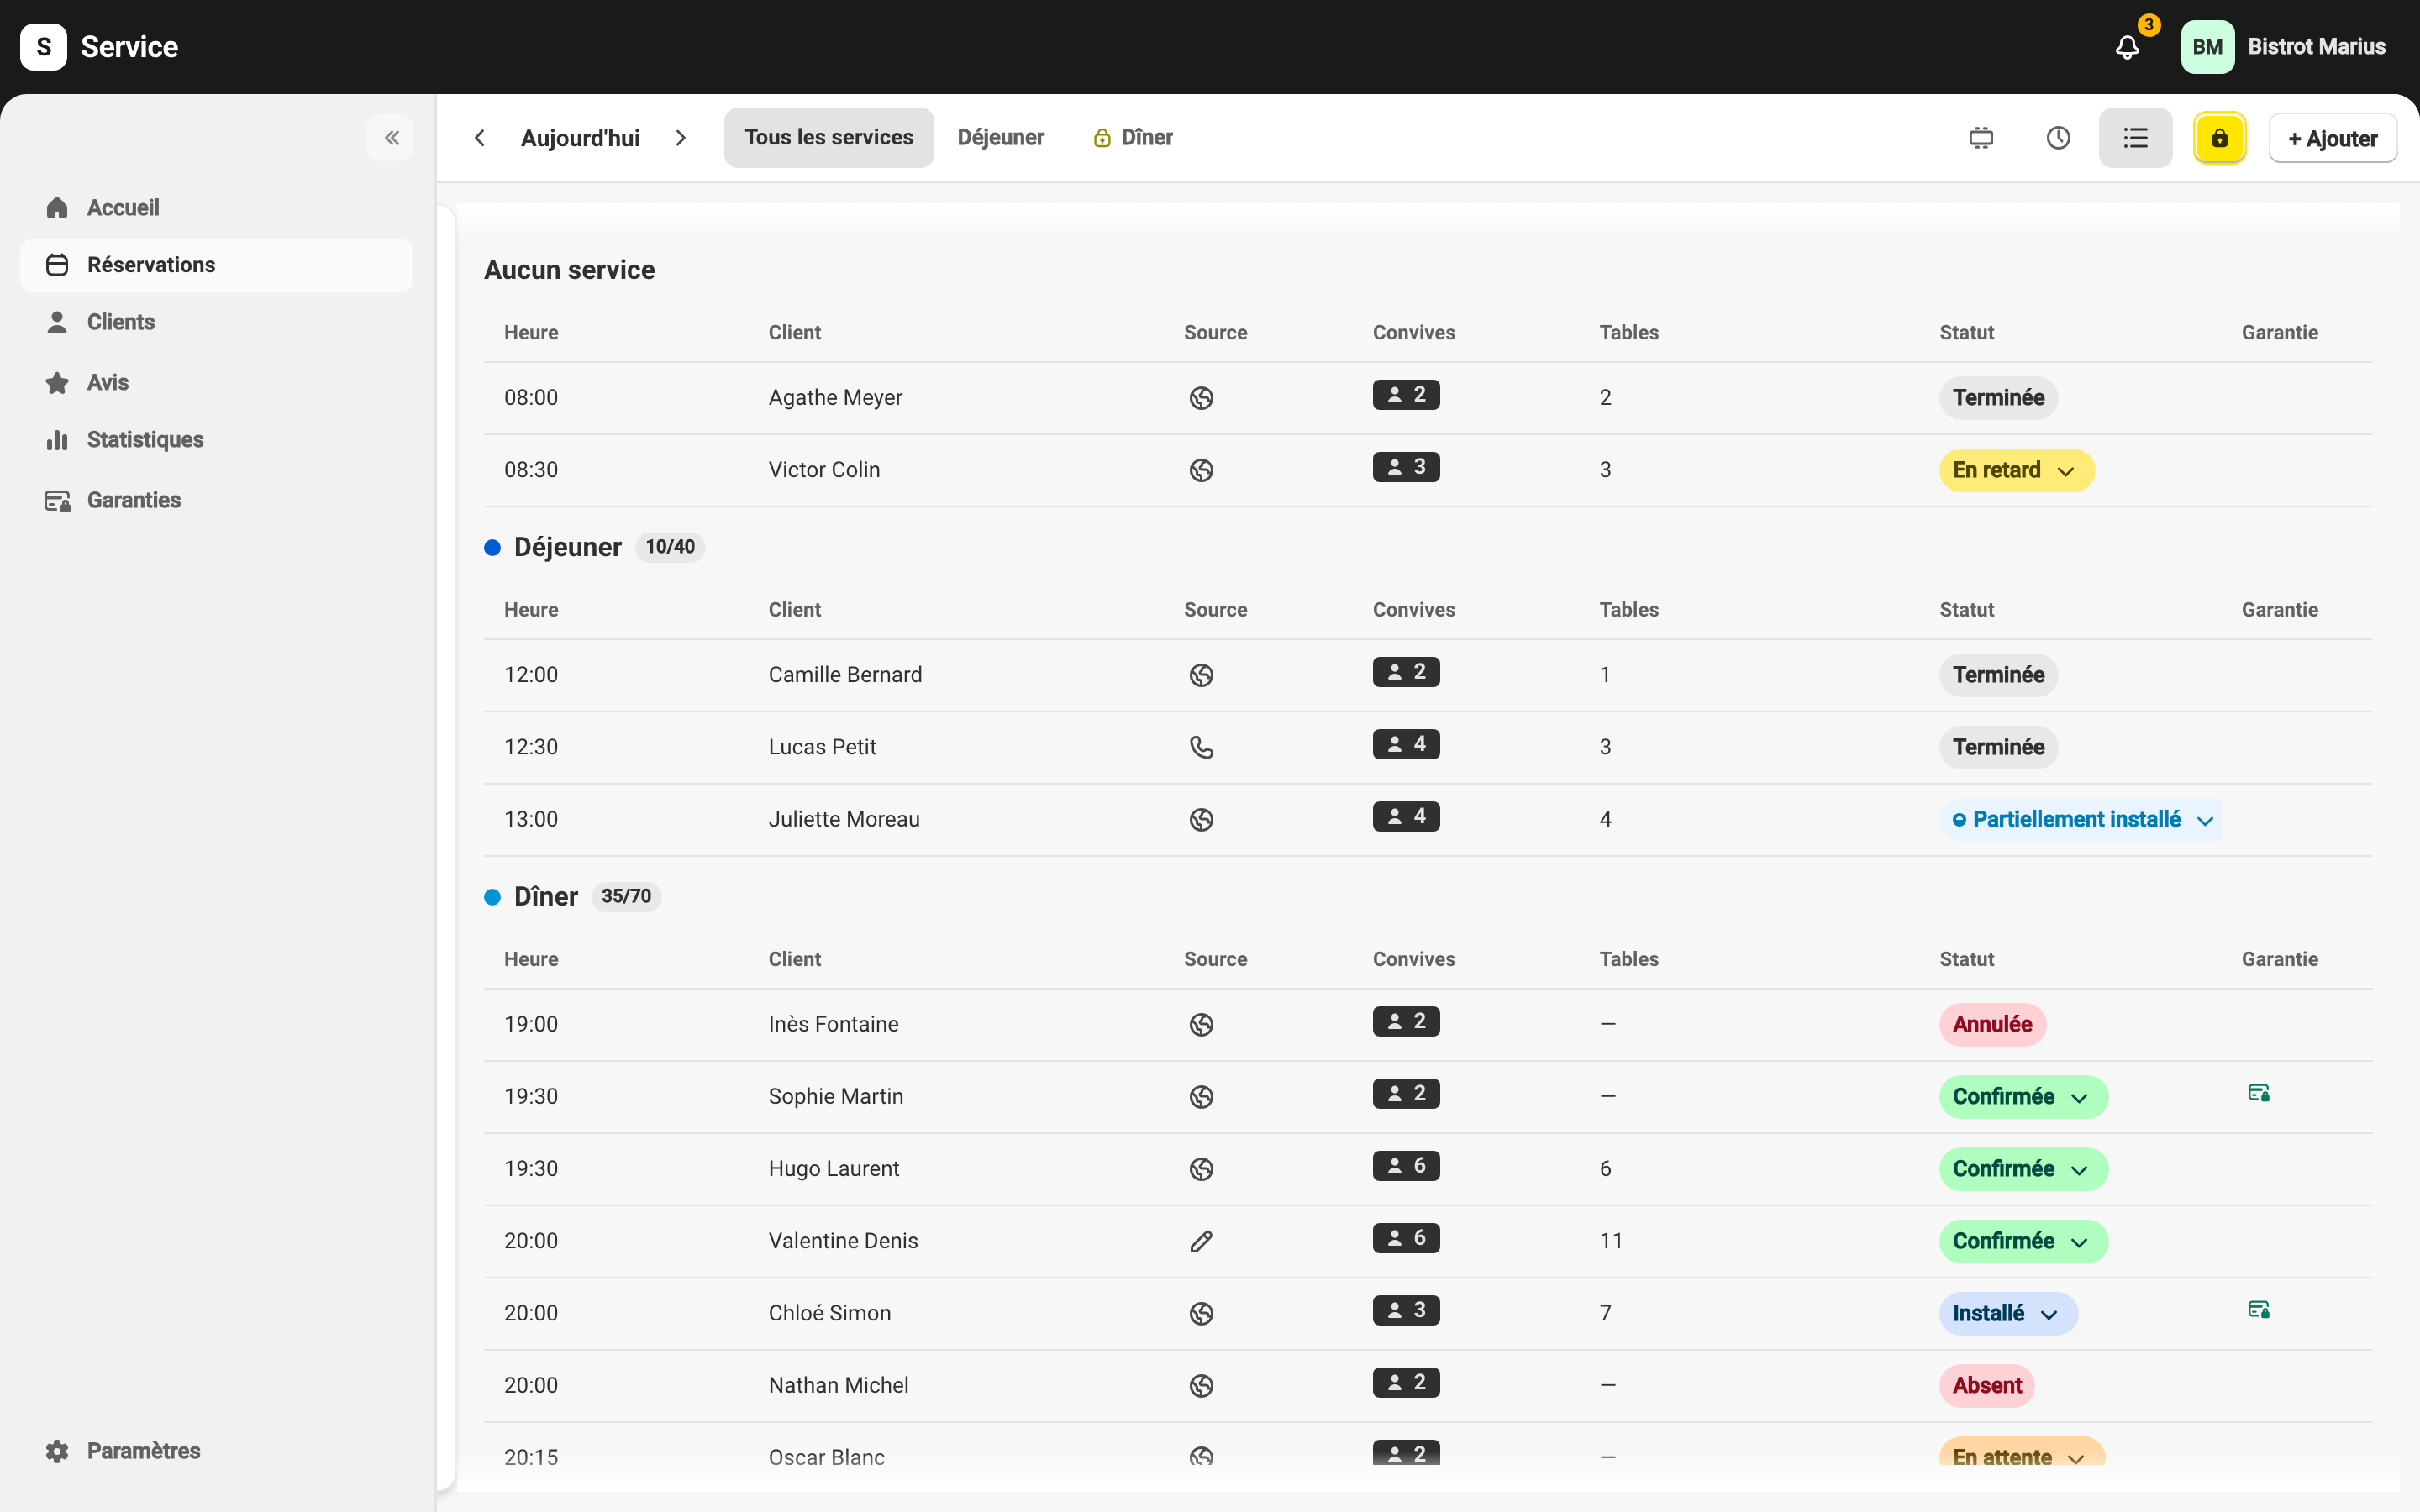Click Annulée status for Inès Fontaine
Image resolution: width=2420 pixels, height=1512 pixels.
[1992, 1025]
